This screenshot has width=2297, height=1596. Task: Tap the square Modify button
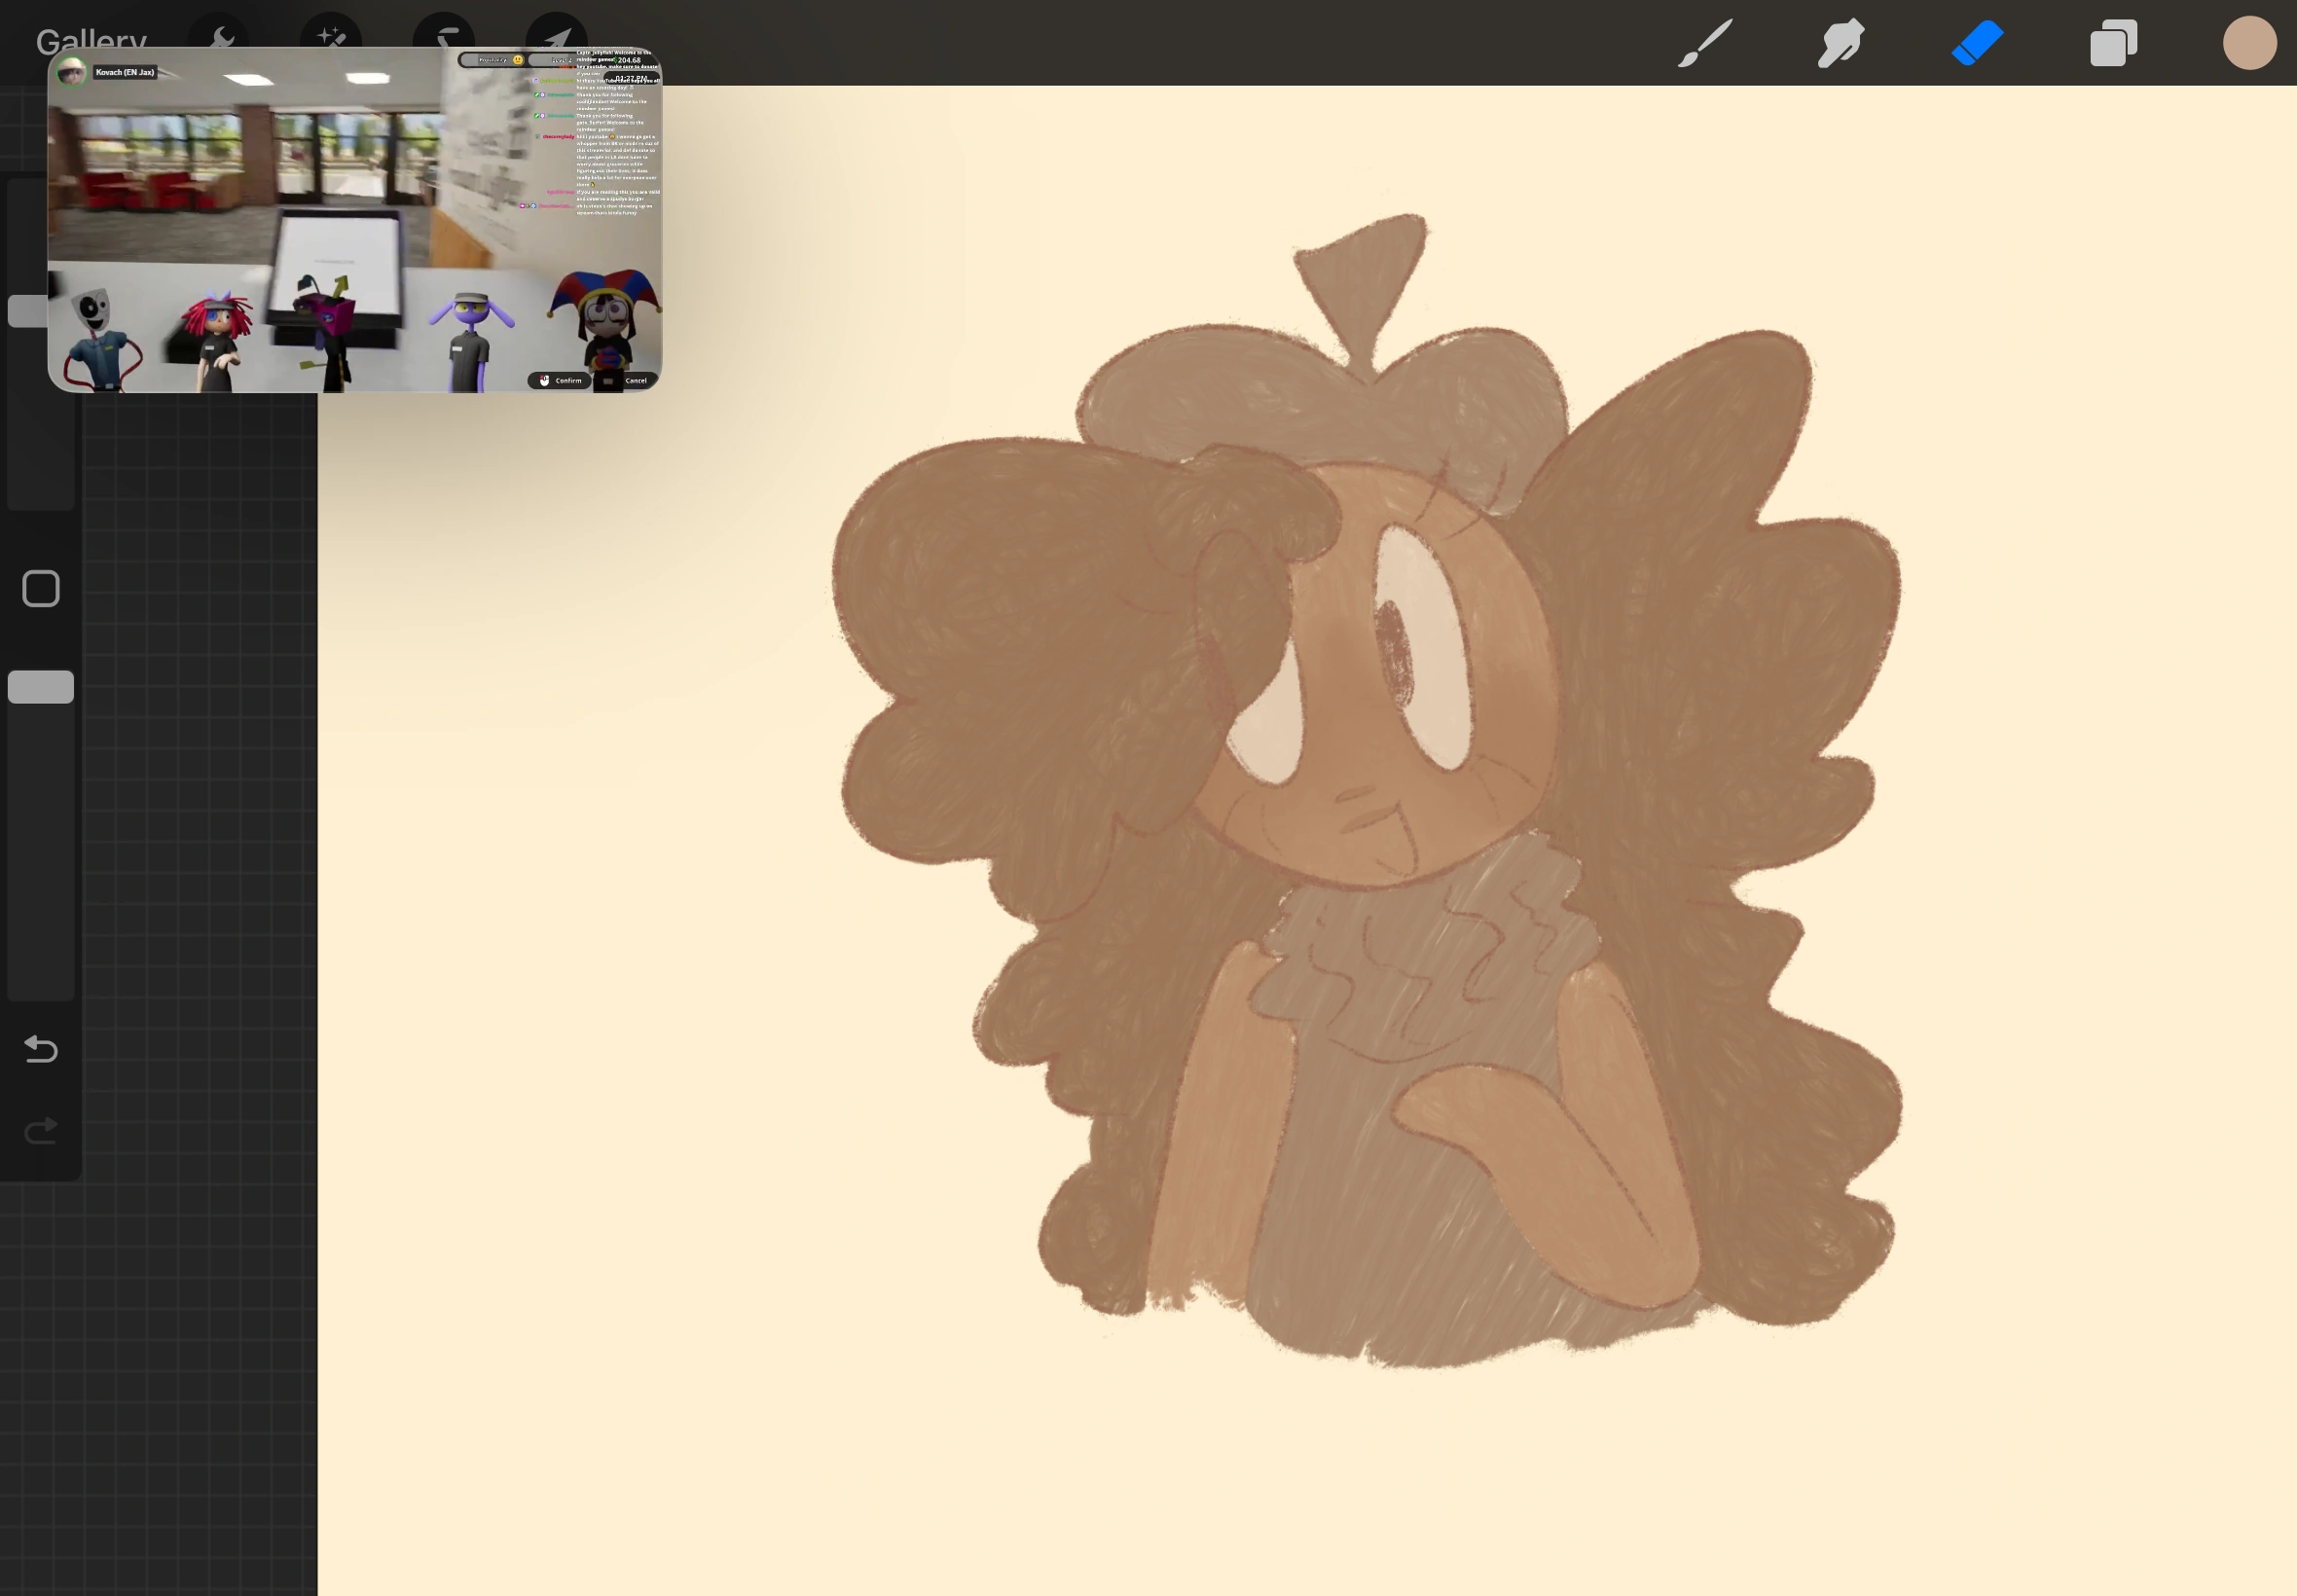point(41,589)
